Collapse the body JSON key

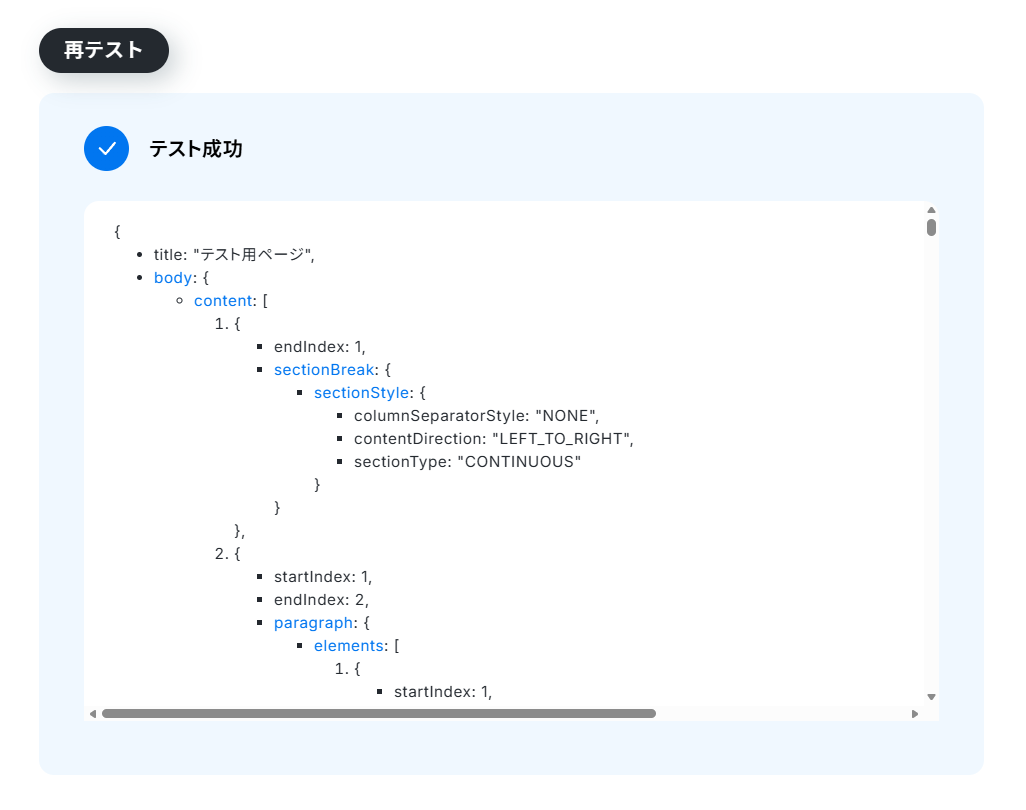click(173, 277)
